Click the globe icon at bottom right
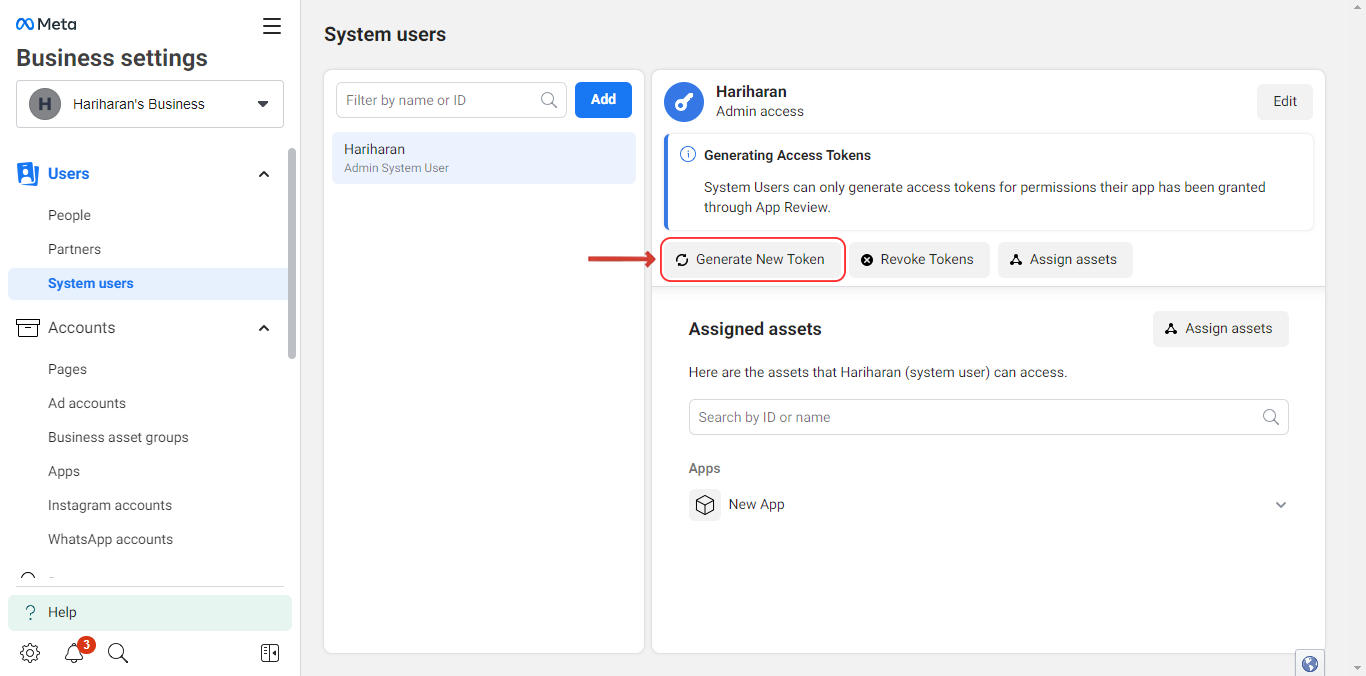 coord(1310,664)
